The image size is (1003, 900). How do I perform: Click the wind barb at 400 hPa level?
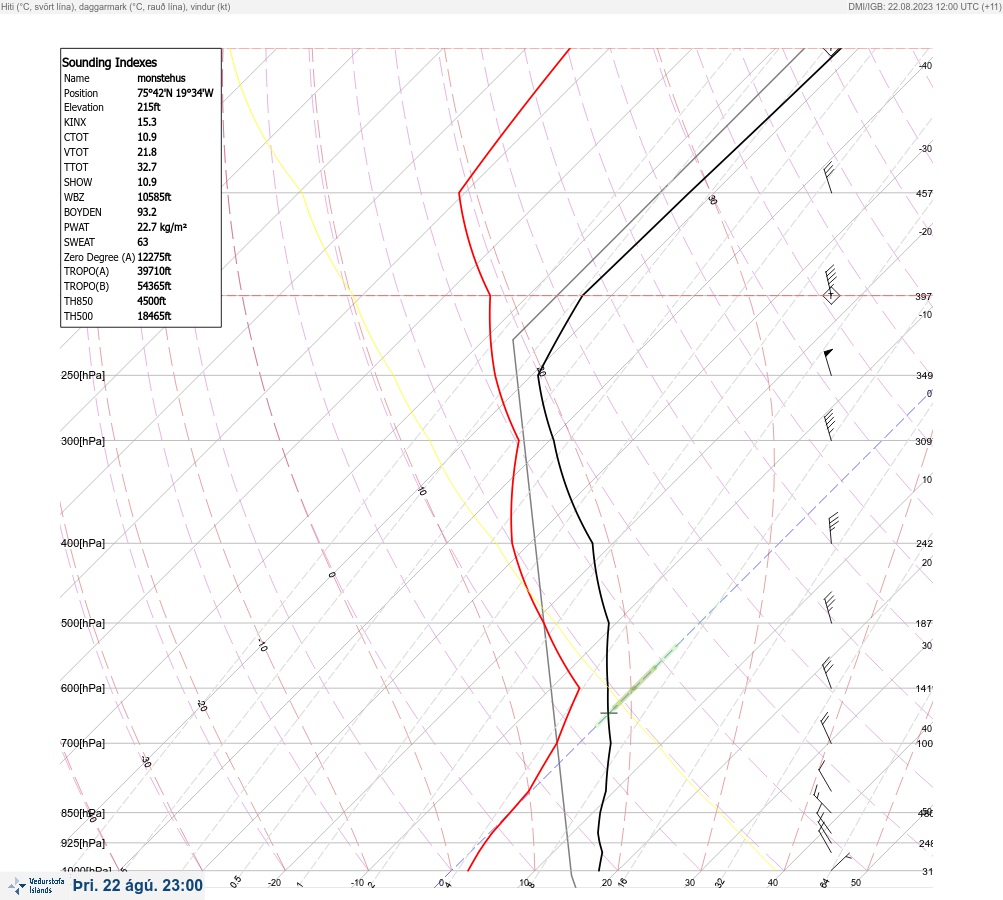click(x=833, y=528)
